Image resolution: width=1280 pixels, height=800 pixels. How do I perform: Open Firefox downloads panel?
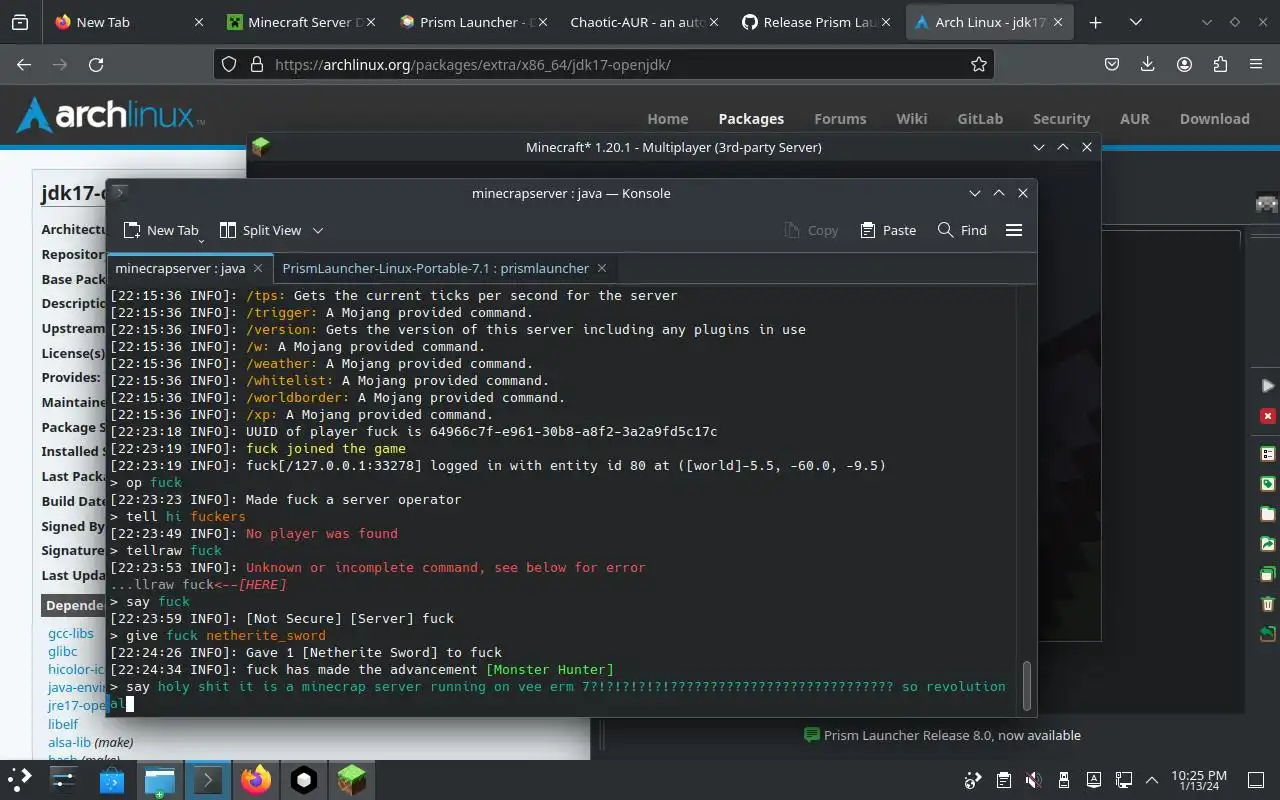coord(1148,64)
